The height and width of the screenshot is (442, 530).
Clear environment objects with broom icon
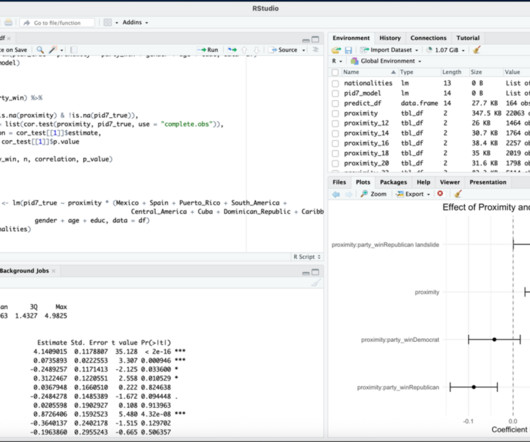477,50
